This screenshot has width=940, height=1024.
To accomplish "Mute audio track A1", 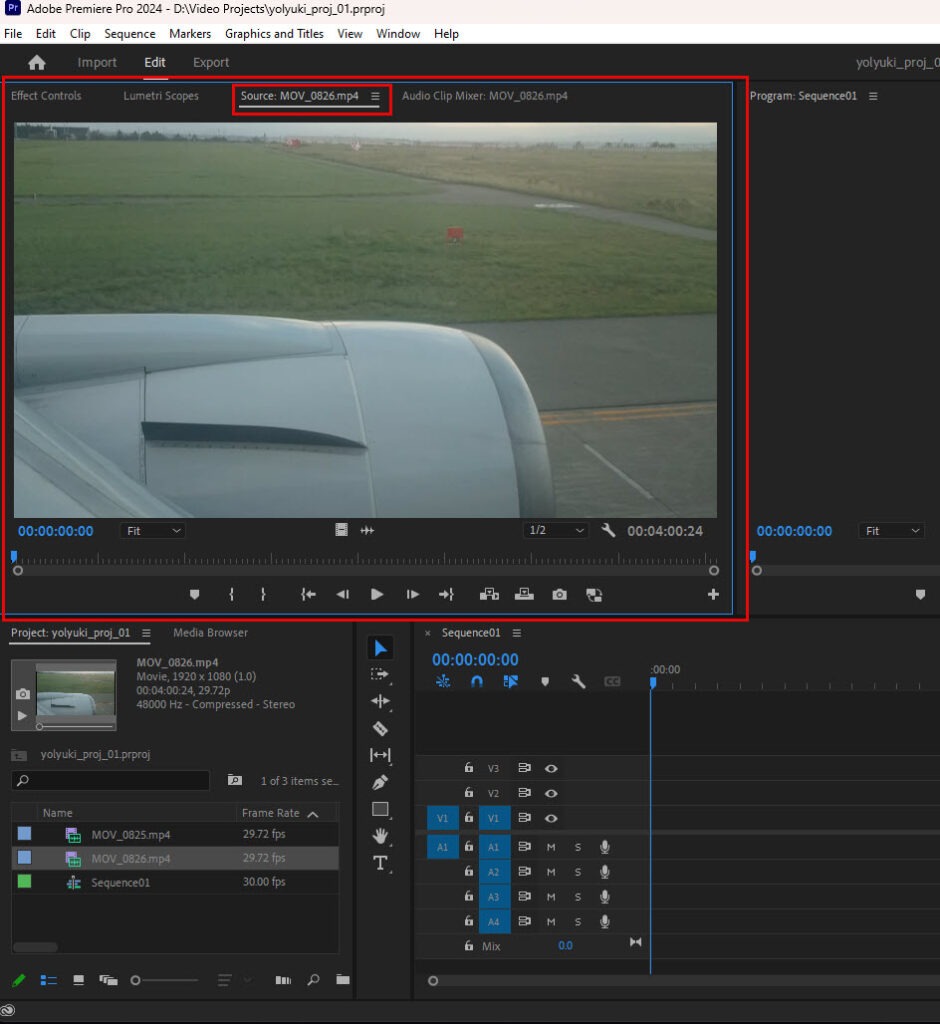I will point(550,847).
